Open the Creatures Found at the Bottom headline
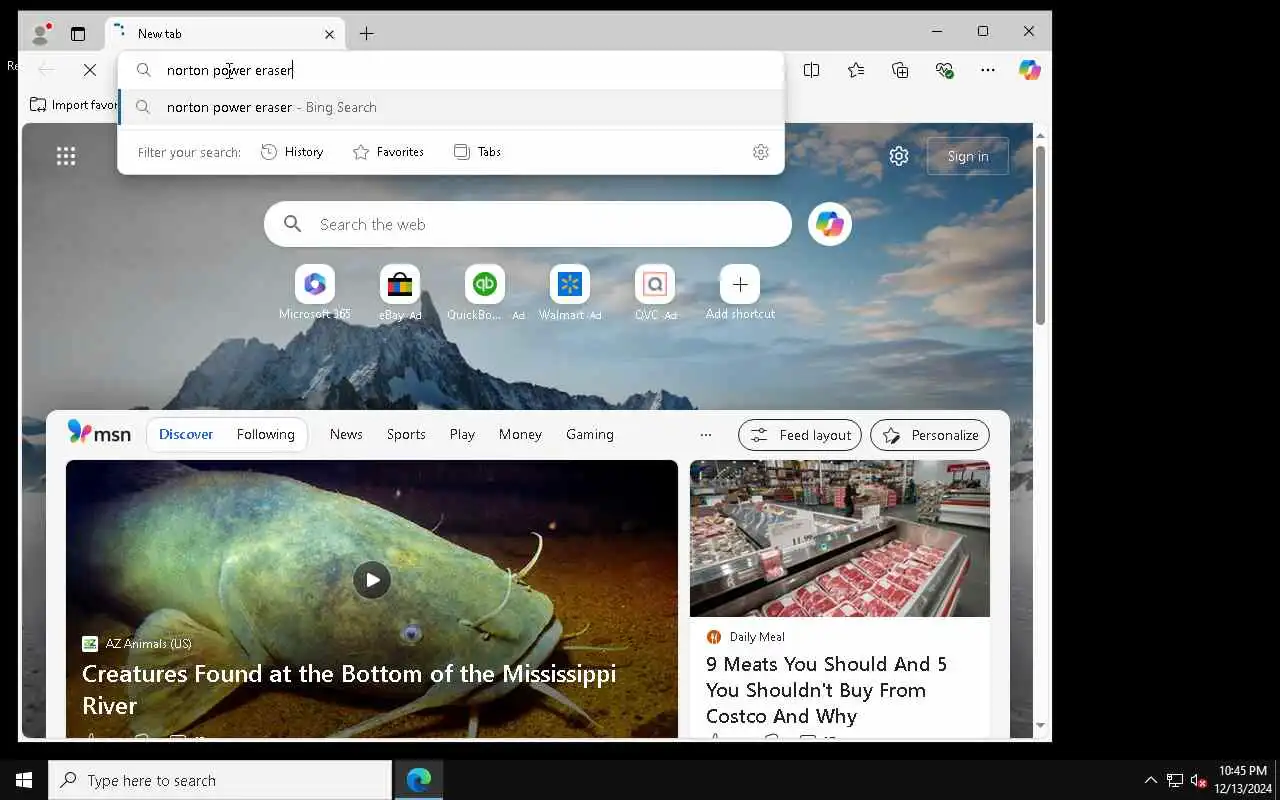The image size is (1280, 800). coord(349,689)
